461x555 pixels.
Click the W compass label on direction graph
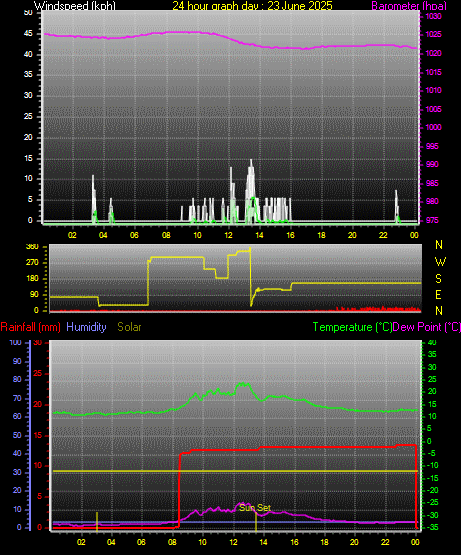coord(440,262)
